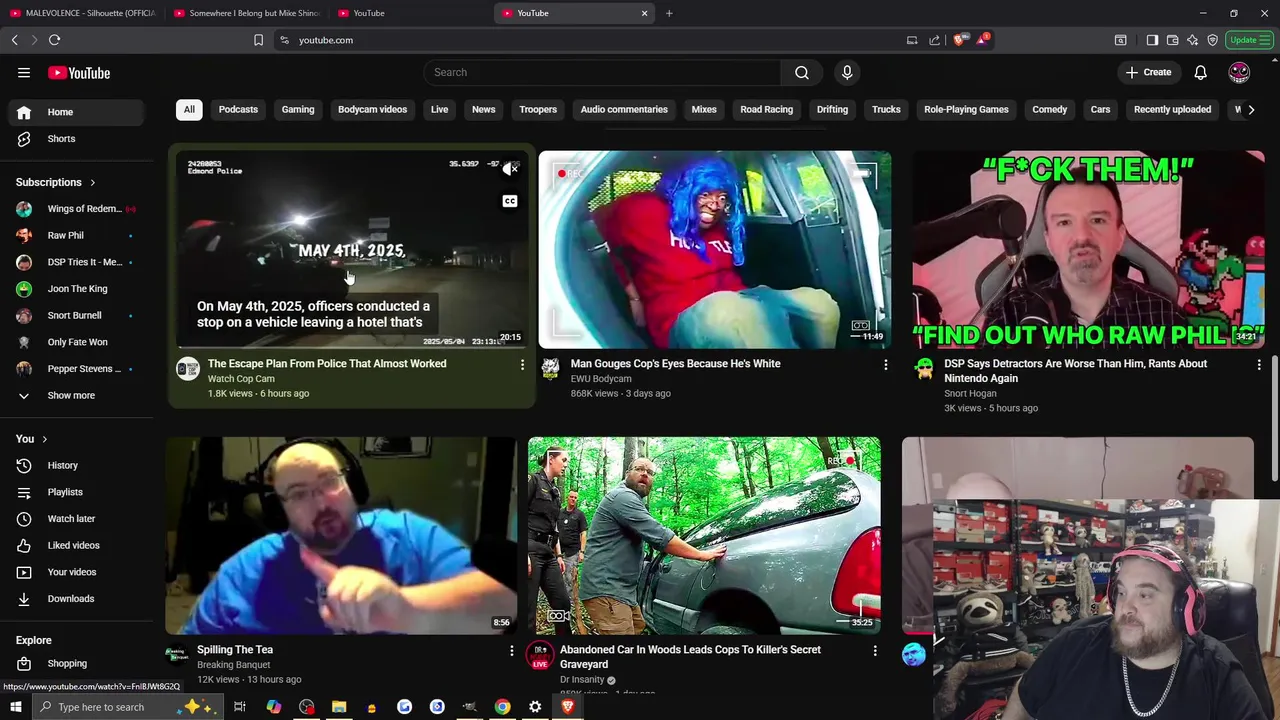Open options menu for DSP Says Detractors video

click(x=1259, y=365)
